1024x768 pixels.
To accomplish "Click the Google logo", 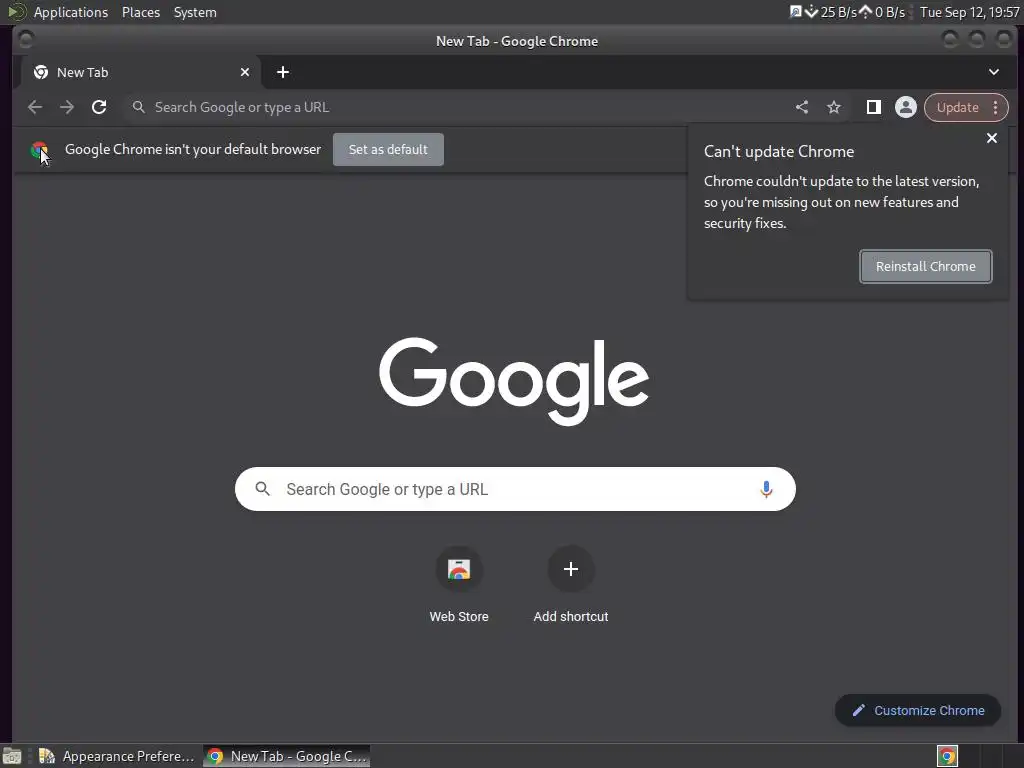I will 514,381.
